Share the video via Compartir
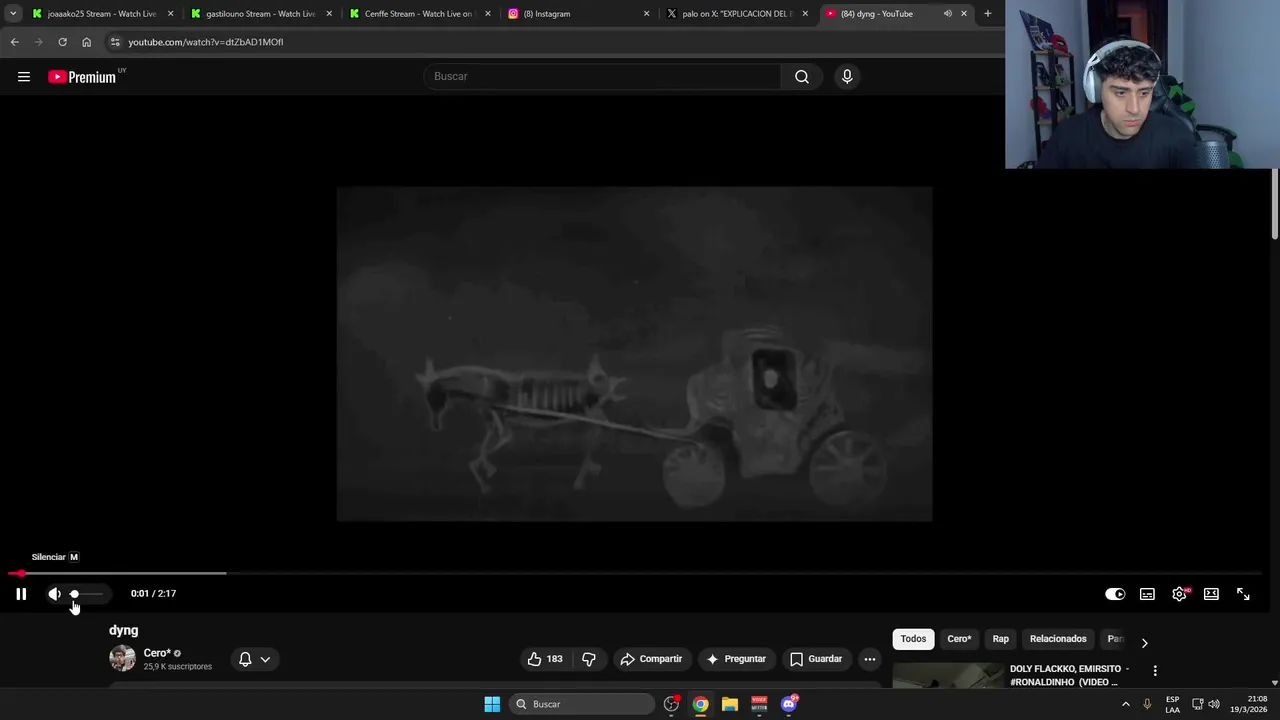 click(x=651, y=659)
